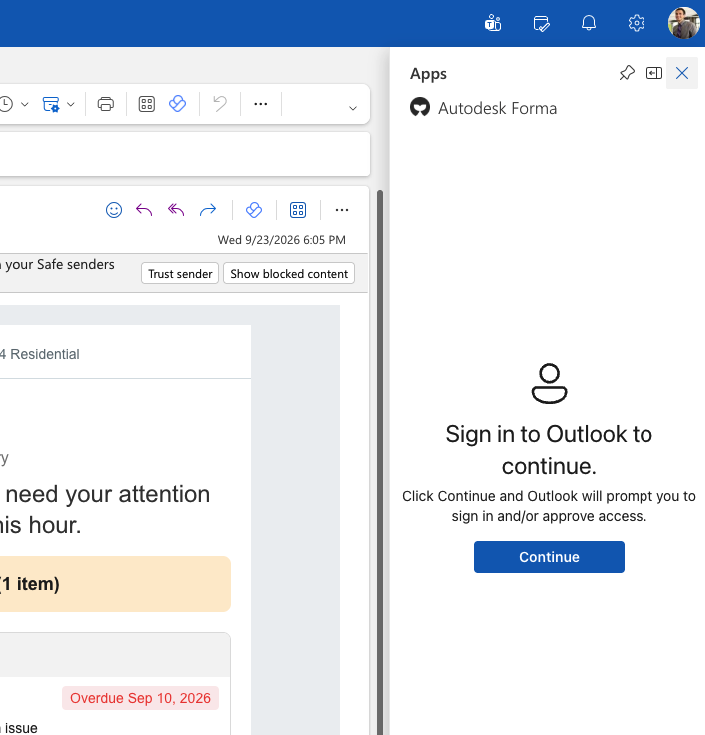
Task: Open Outlook settings gear
Action: tap(636, 23)
